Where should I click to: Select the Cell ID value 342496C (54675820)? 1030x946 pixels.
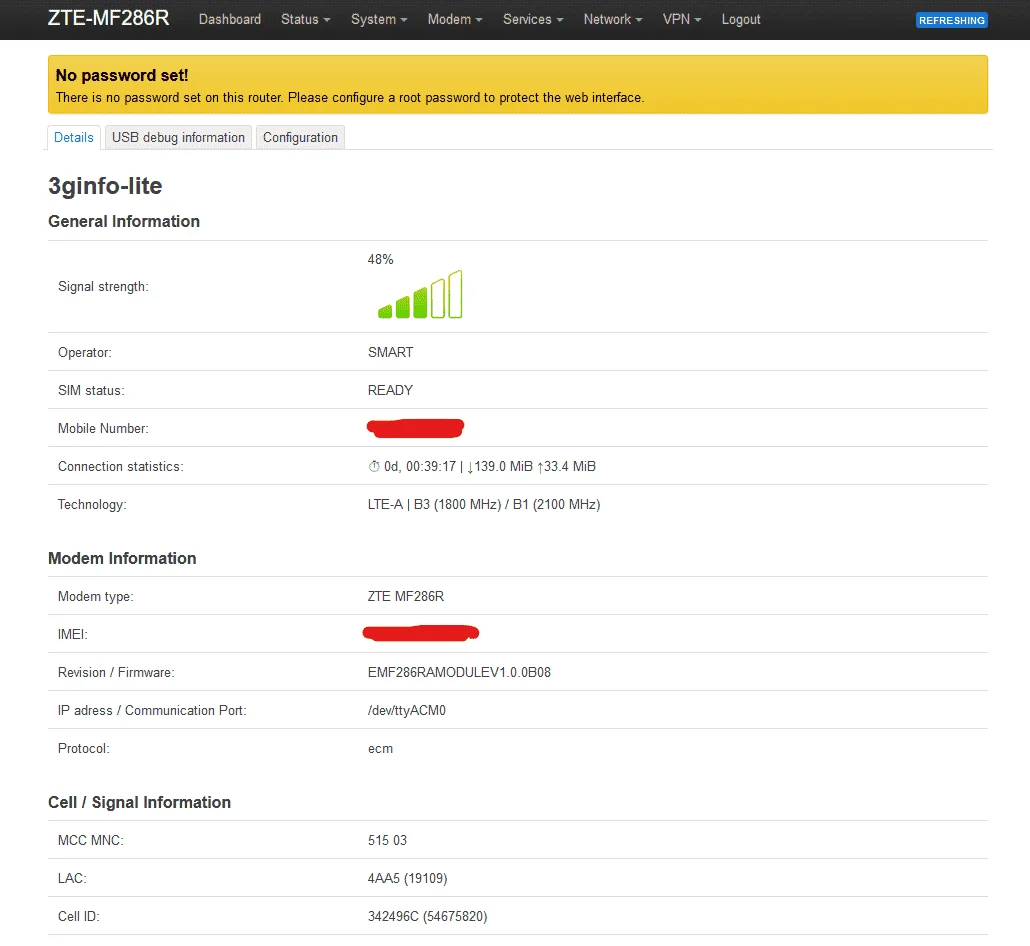pos(428,916)
